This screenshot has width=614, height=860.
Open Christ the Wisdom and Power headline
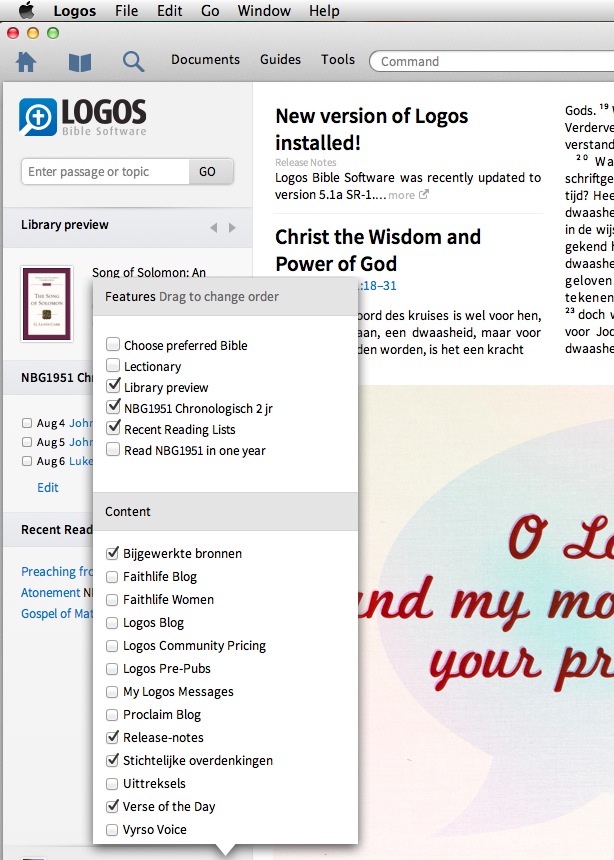click(378, 250)
